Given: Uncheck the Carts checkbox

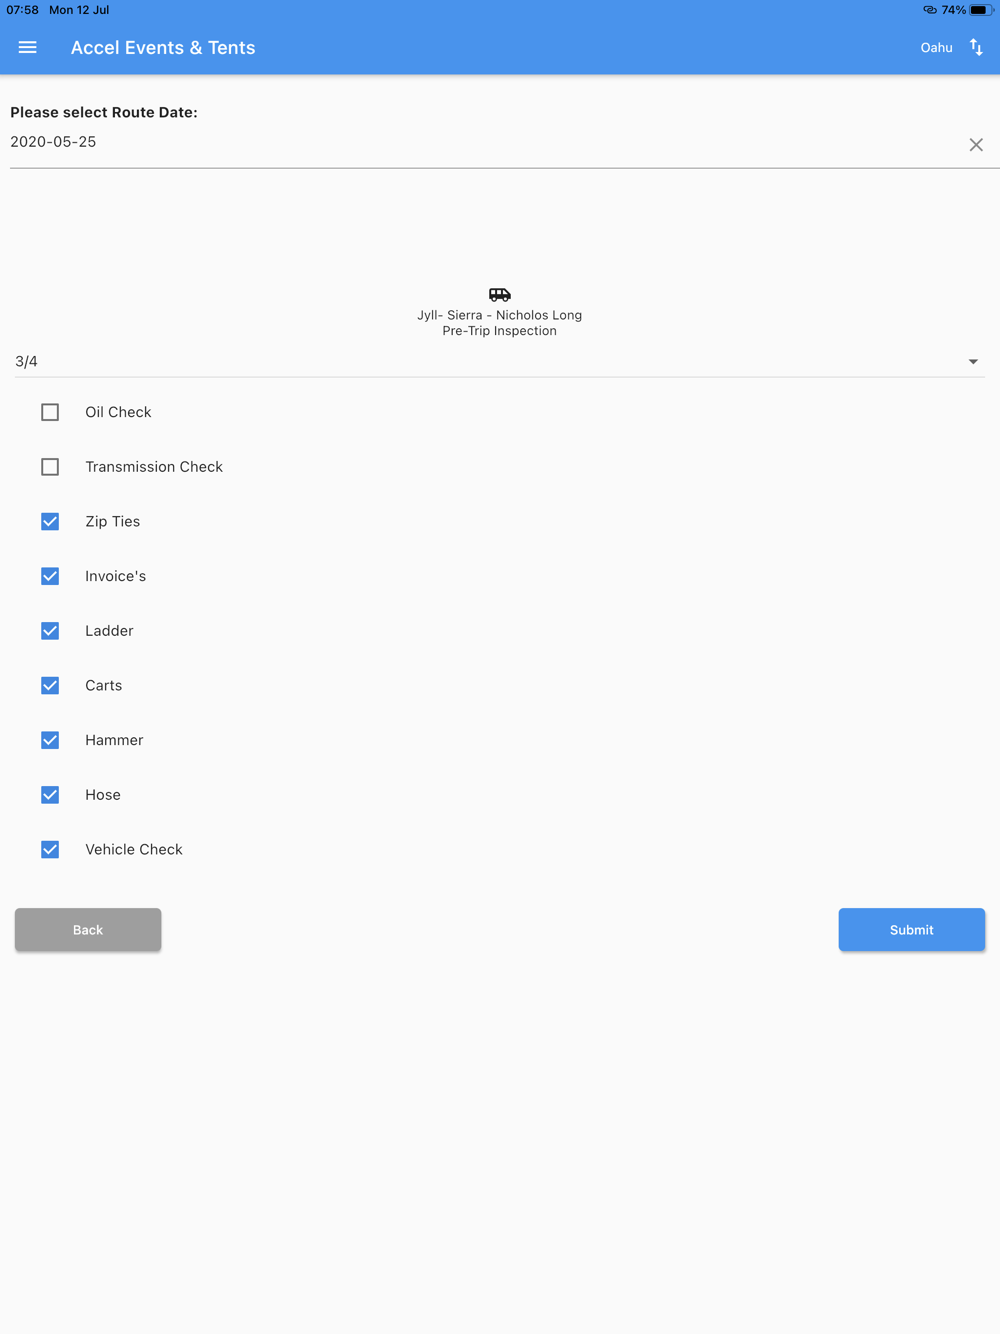Looking at the screenshot, I should tap(50, 685).
